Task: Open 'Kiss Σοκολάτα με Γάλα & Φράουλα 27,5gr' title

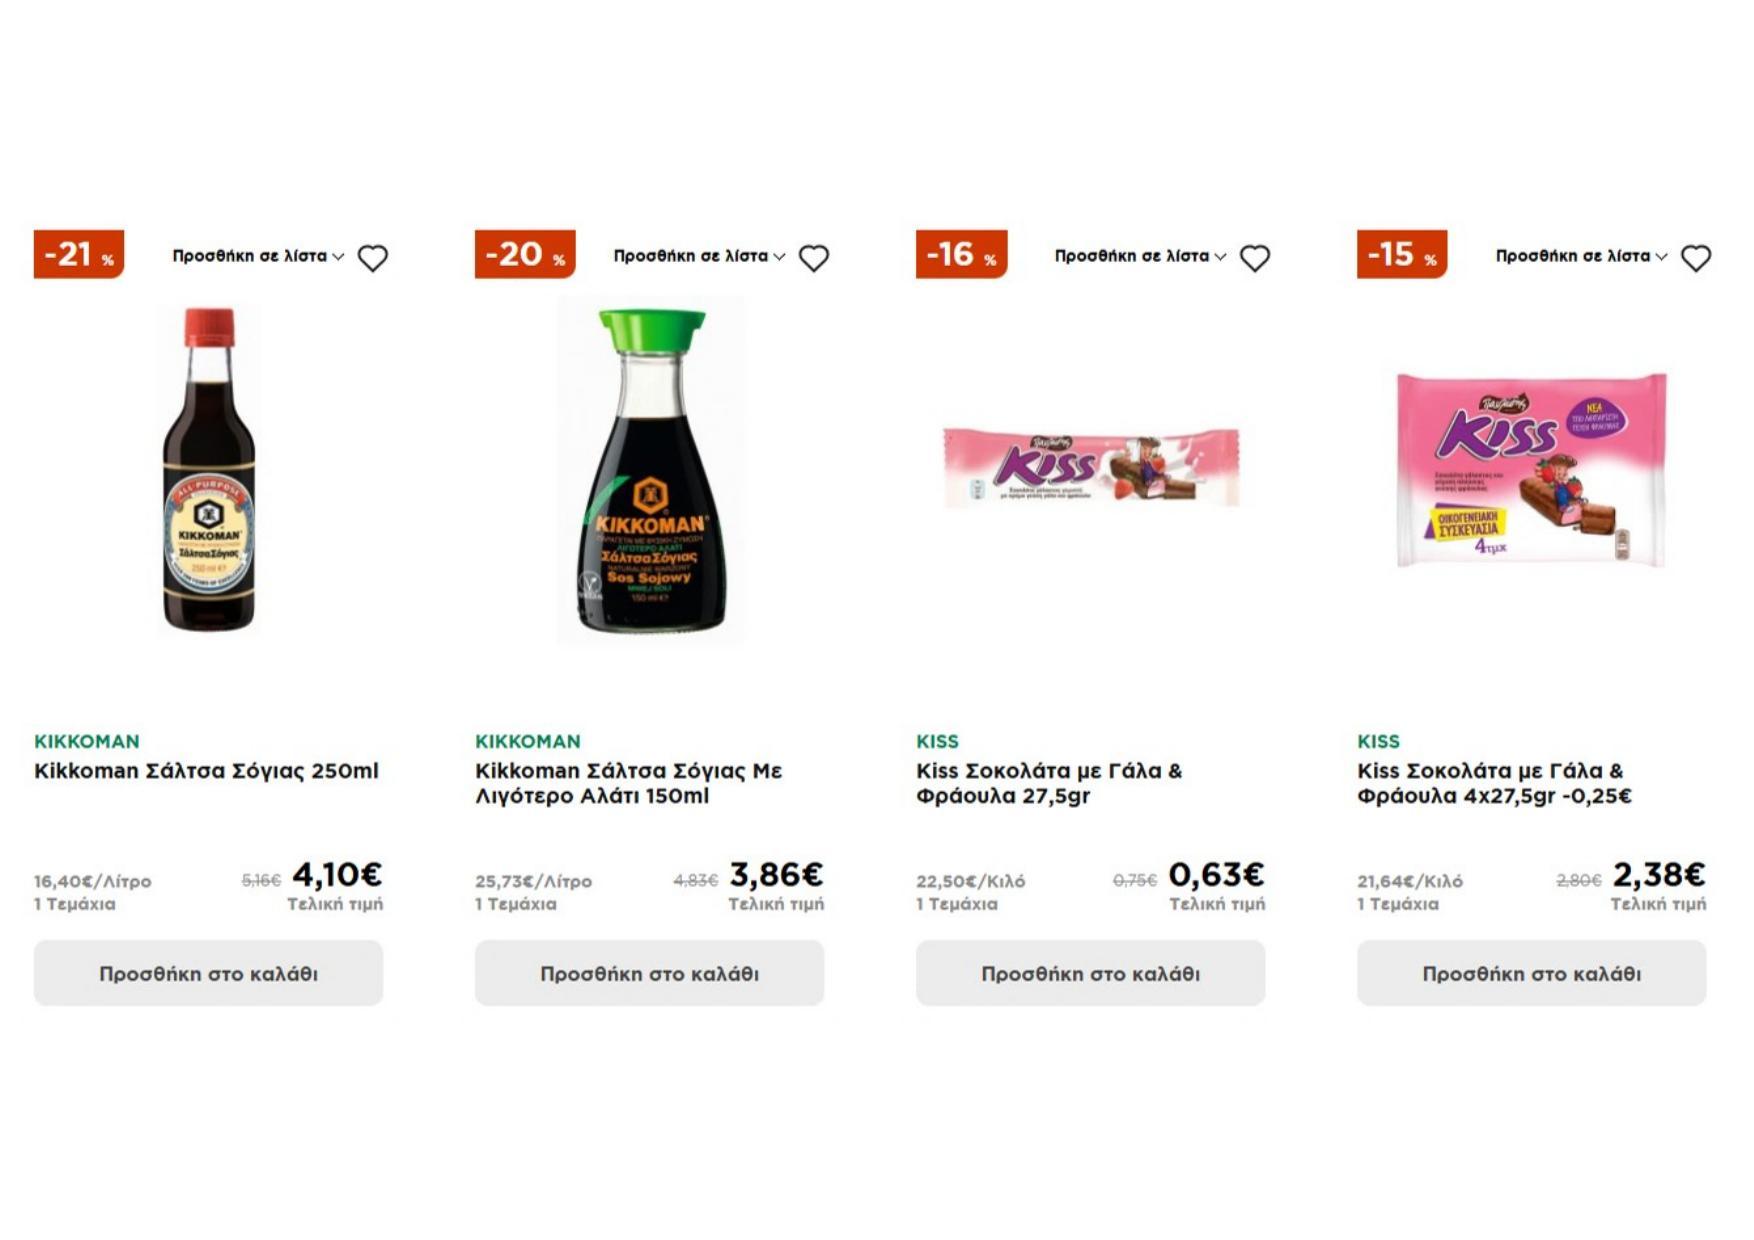Action: point(1048,783)
